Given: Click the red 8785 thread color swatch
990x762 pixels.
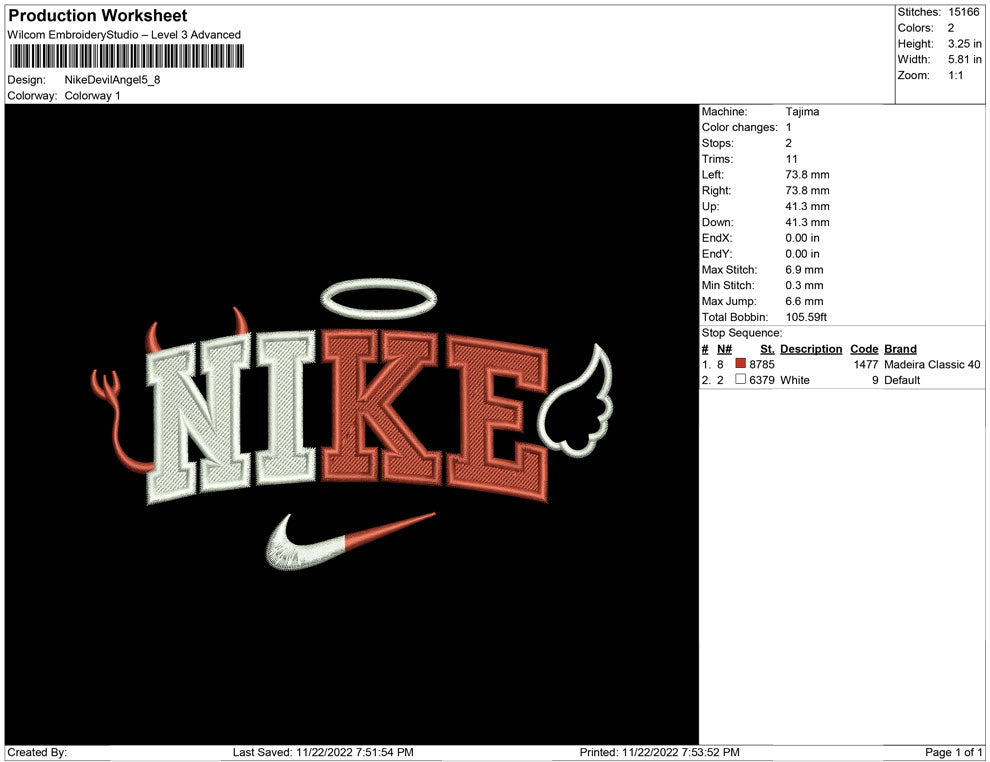Looking at the screenshot, I should coord(741,364).
